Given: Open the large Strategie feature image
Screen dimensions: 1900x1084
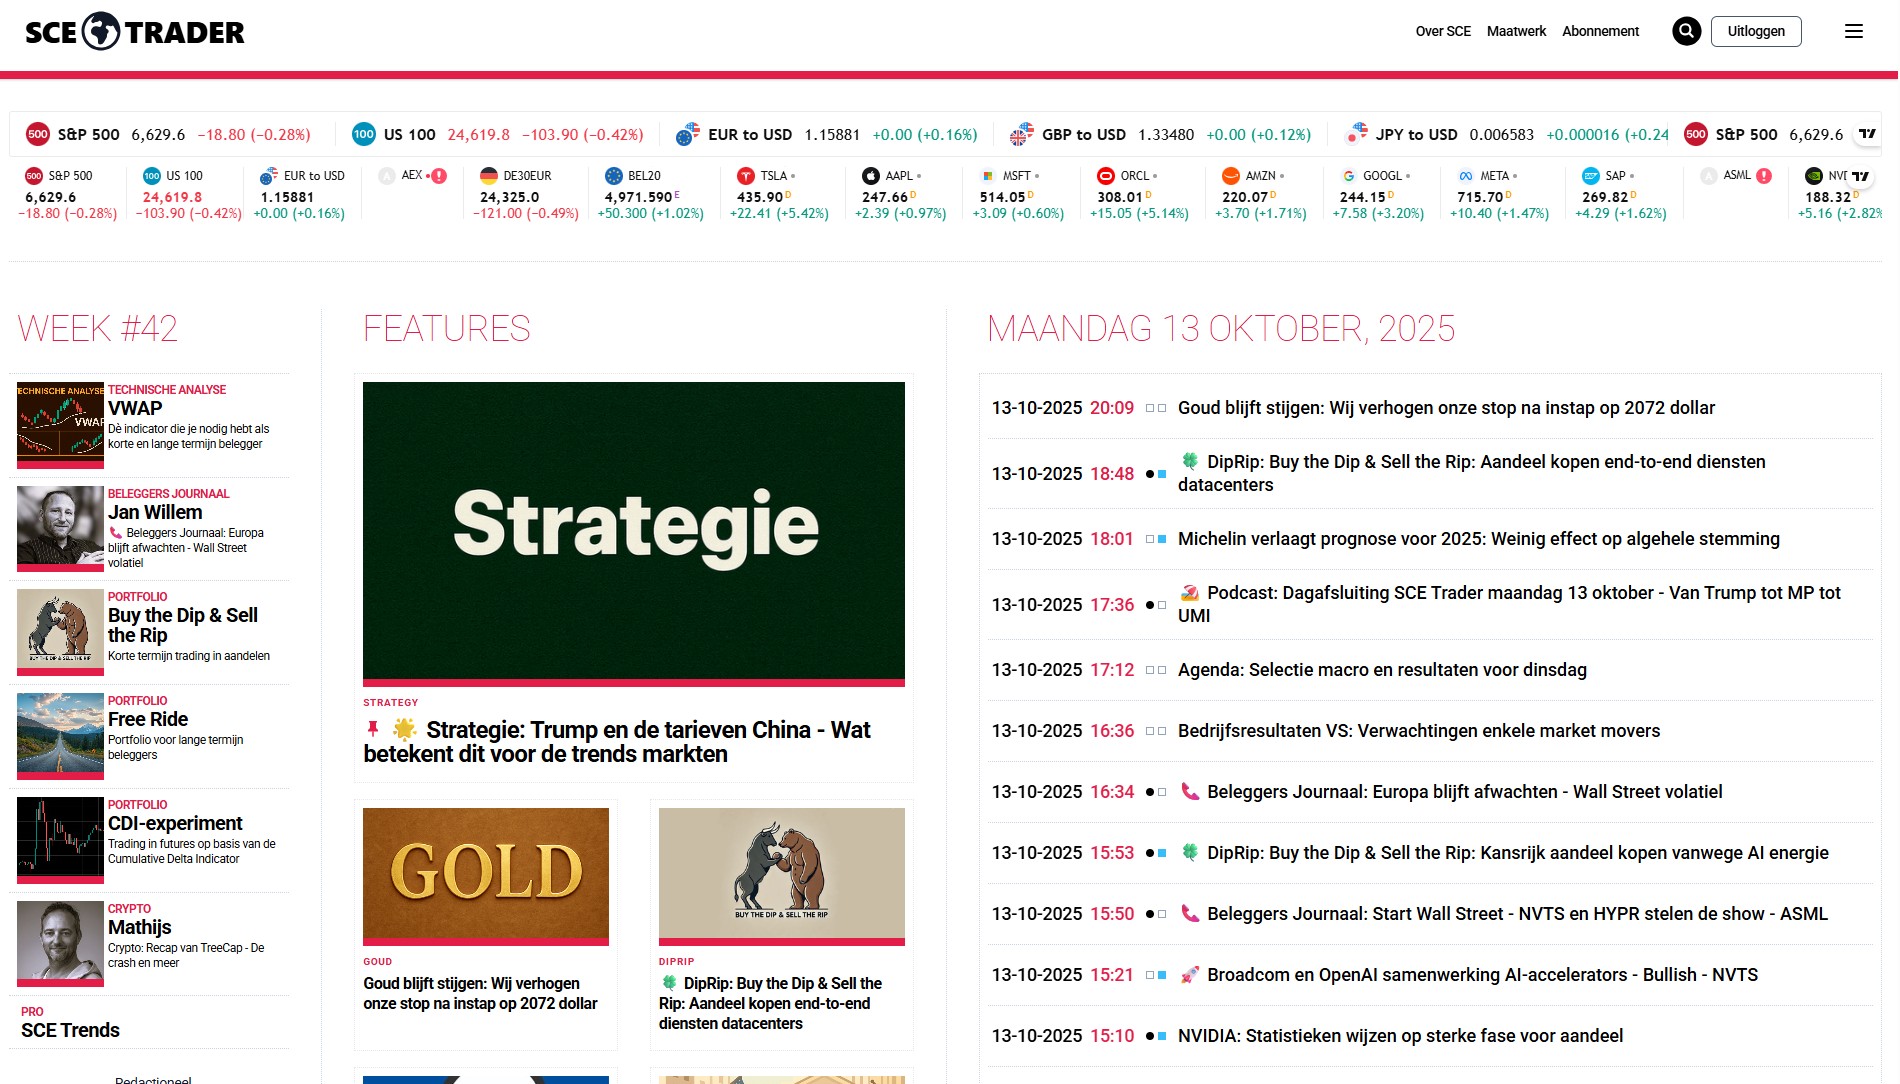Looking at the screenshot, I should 634,534.
